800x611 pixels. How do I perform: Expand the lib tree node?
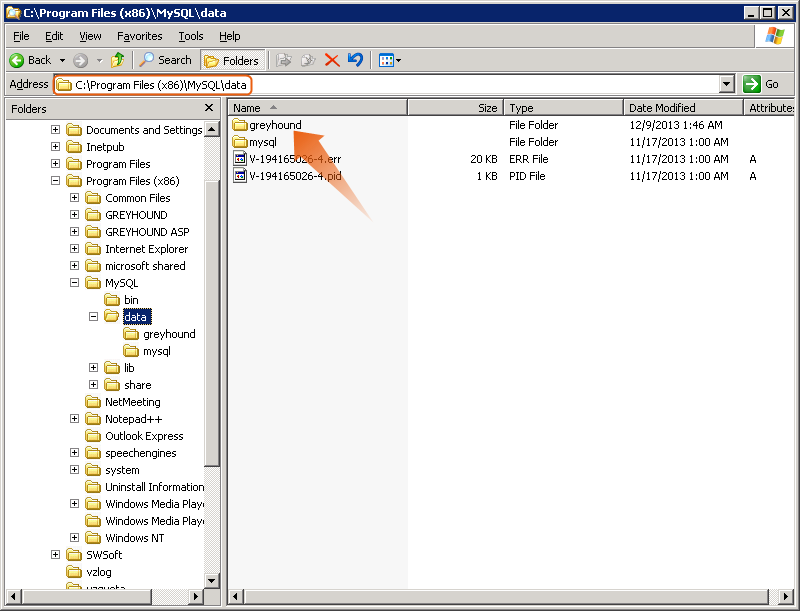(x=93, y=368)
